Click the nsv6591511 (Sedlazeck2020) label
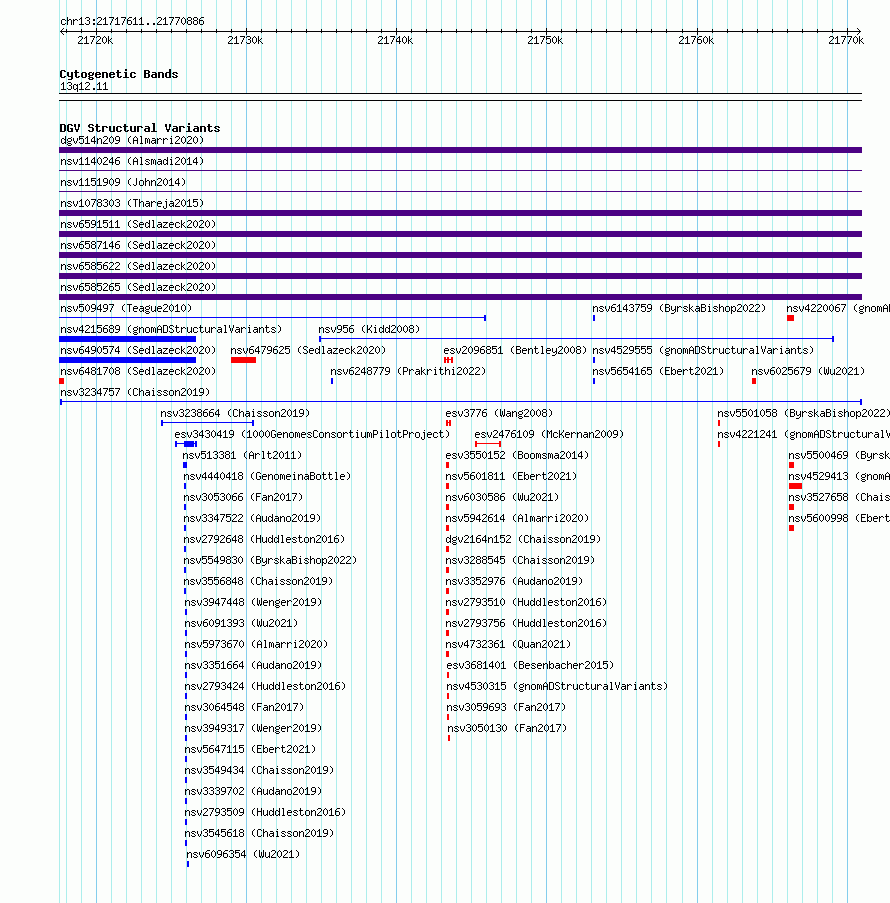Screen dimensions: 890x903 [x=138, y=224]
